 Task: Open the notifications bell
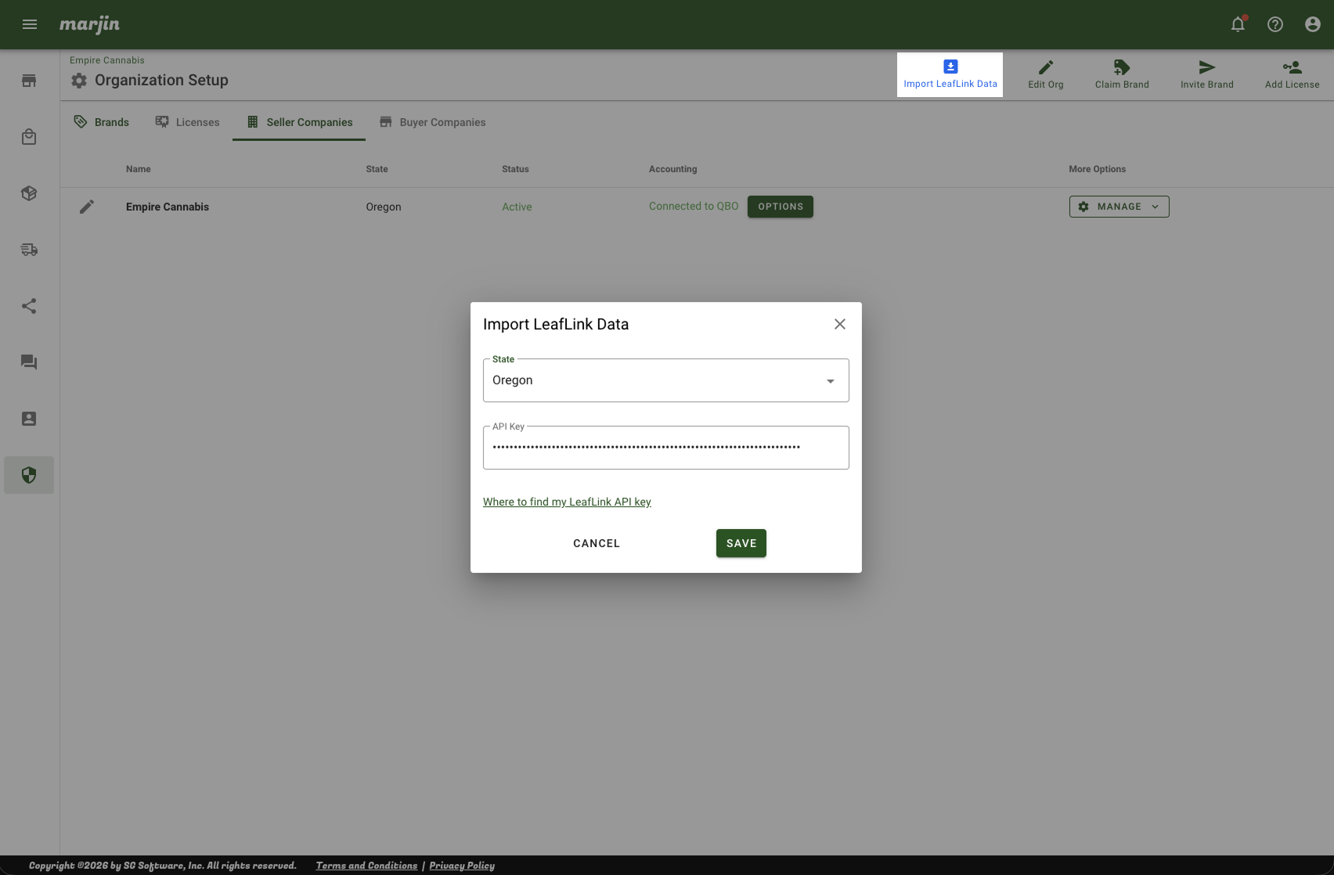[x=1238, y=24]
